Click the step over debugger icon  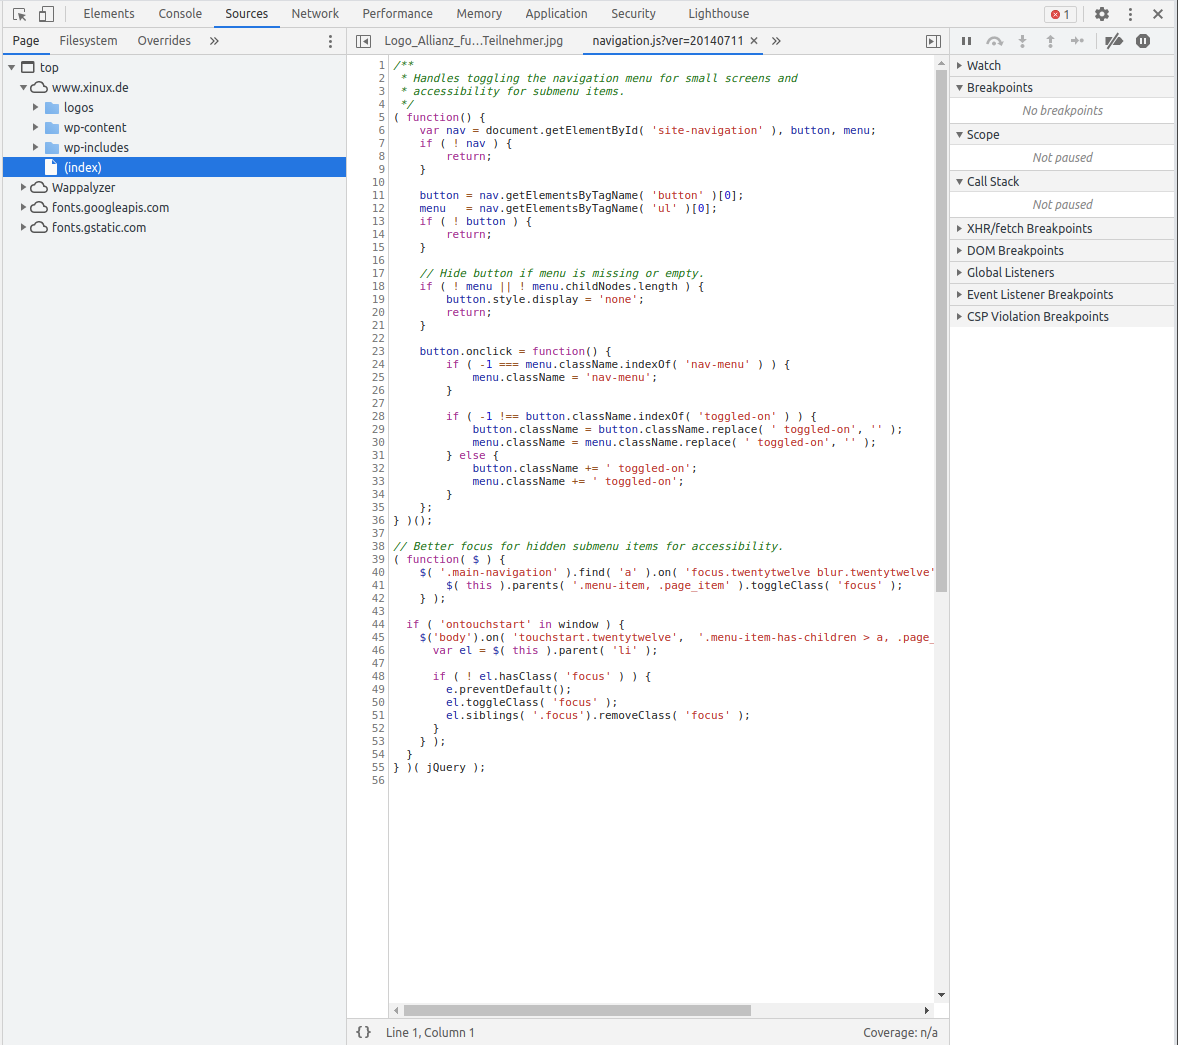[994, 41]
